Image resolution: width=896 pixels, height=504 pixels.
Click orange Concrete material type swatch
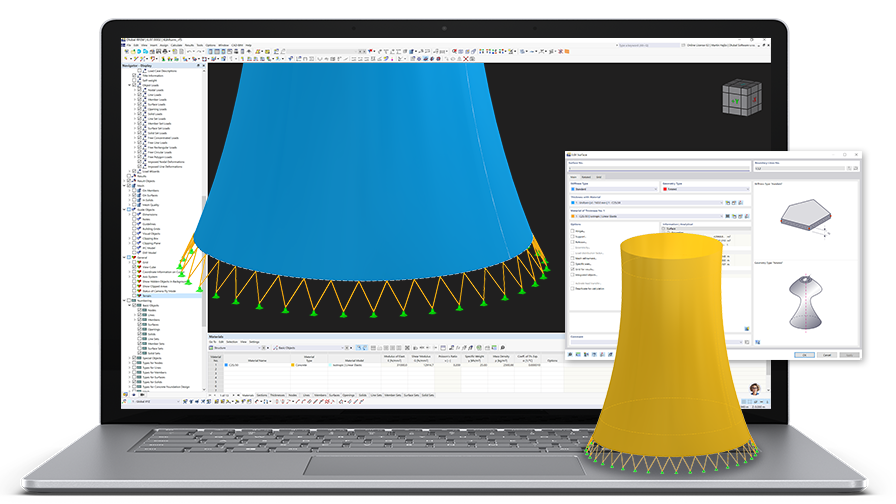coord(293,365)
